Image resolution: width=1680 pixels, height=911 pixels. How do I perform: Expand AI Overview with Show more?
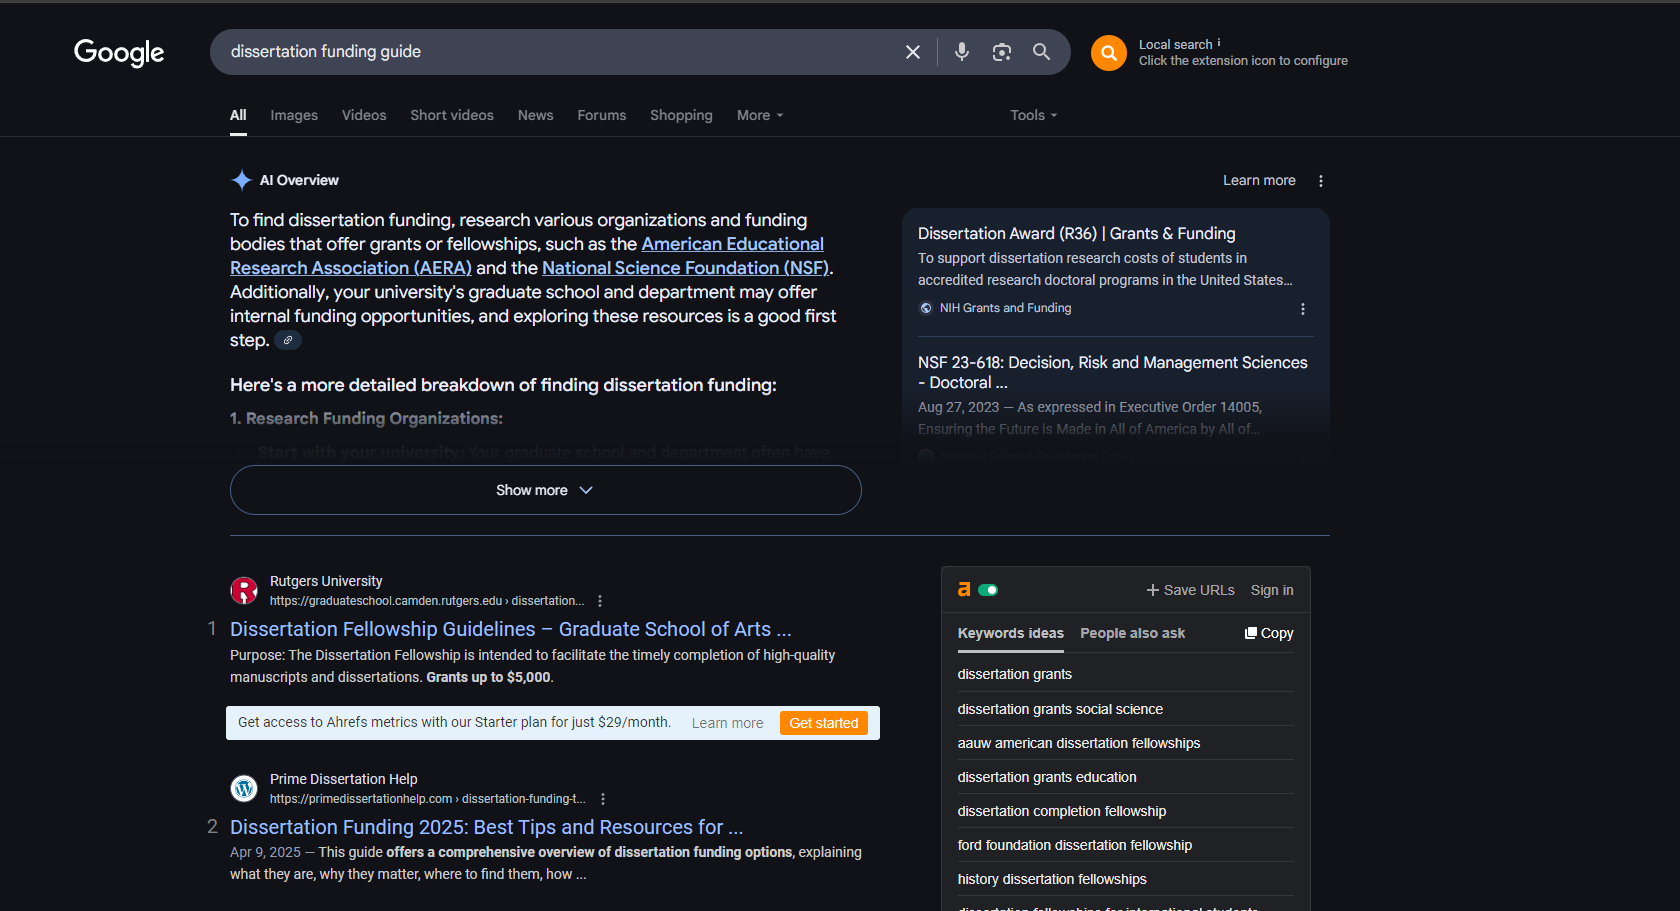546,490
